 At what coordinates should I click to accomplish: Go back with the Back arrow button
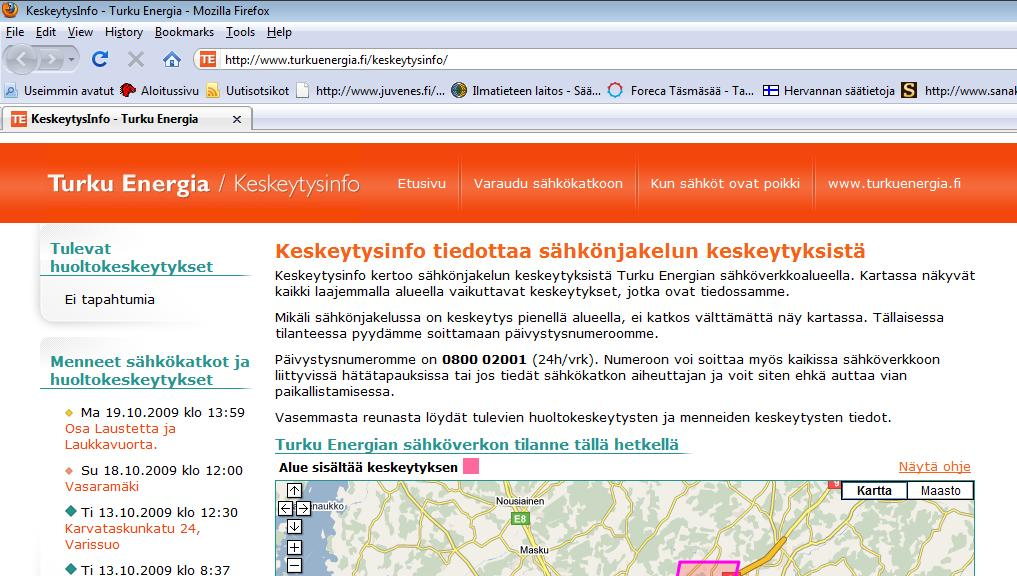(x=21, y=60)
